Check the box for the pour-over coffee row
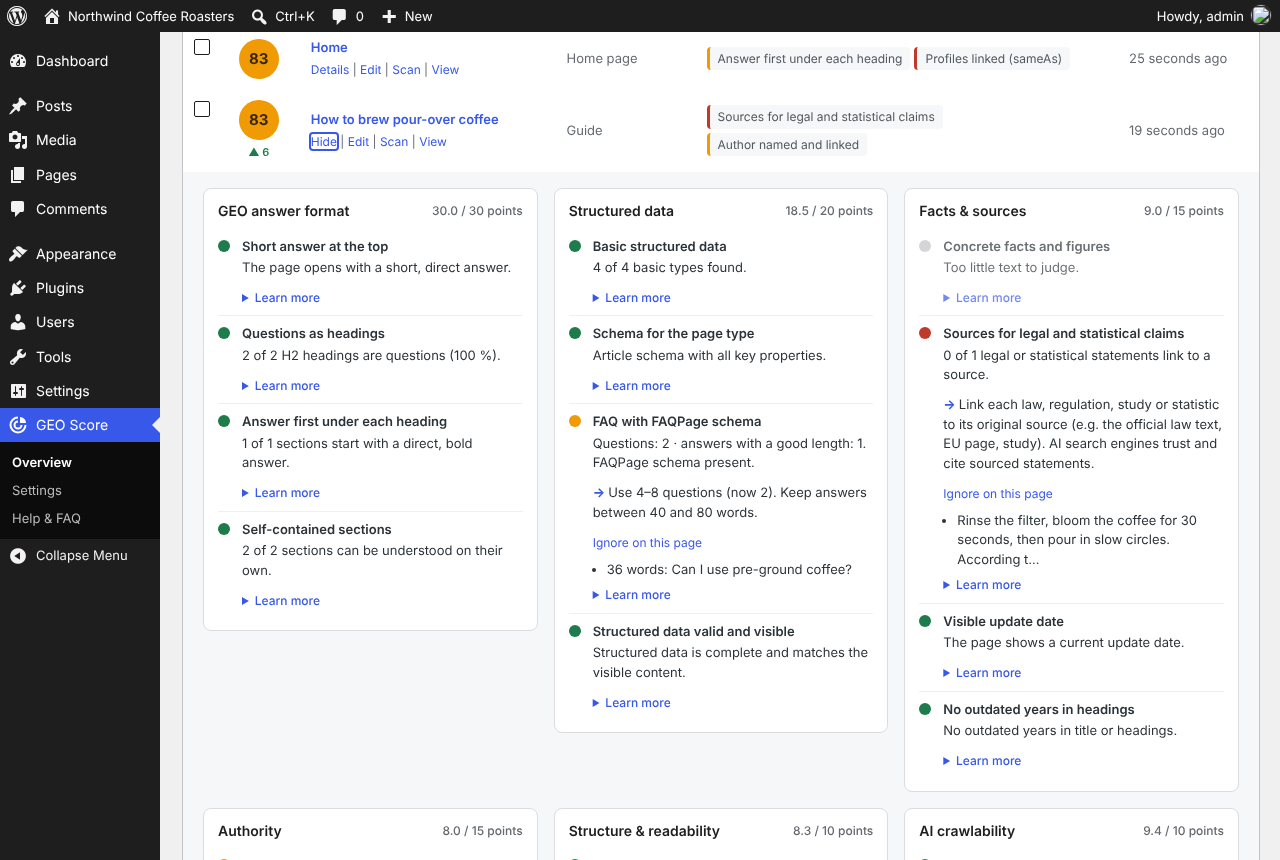This screenshot has width=1280, height=860. point(202,109)
